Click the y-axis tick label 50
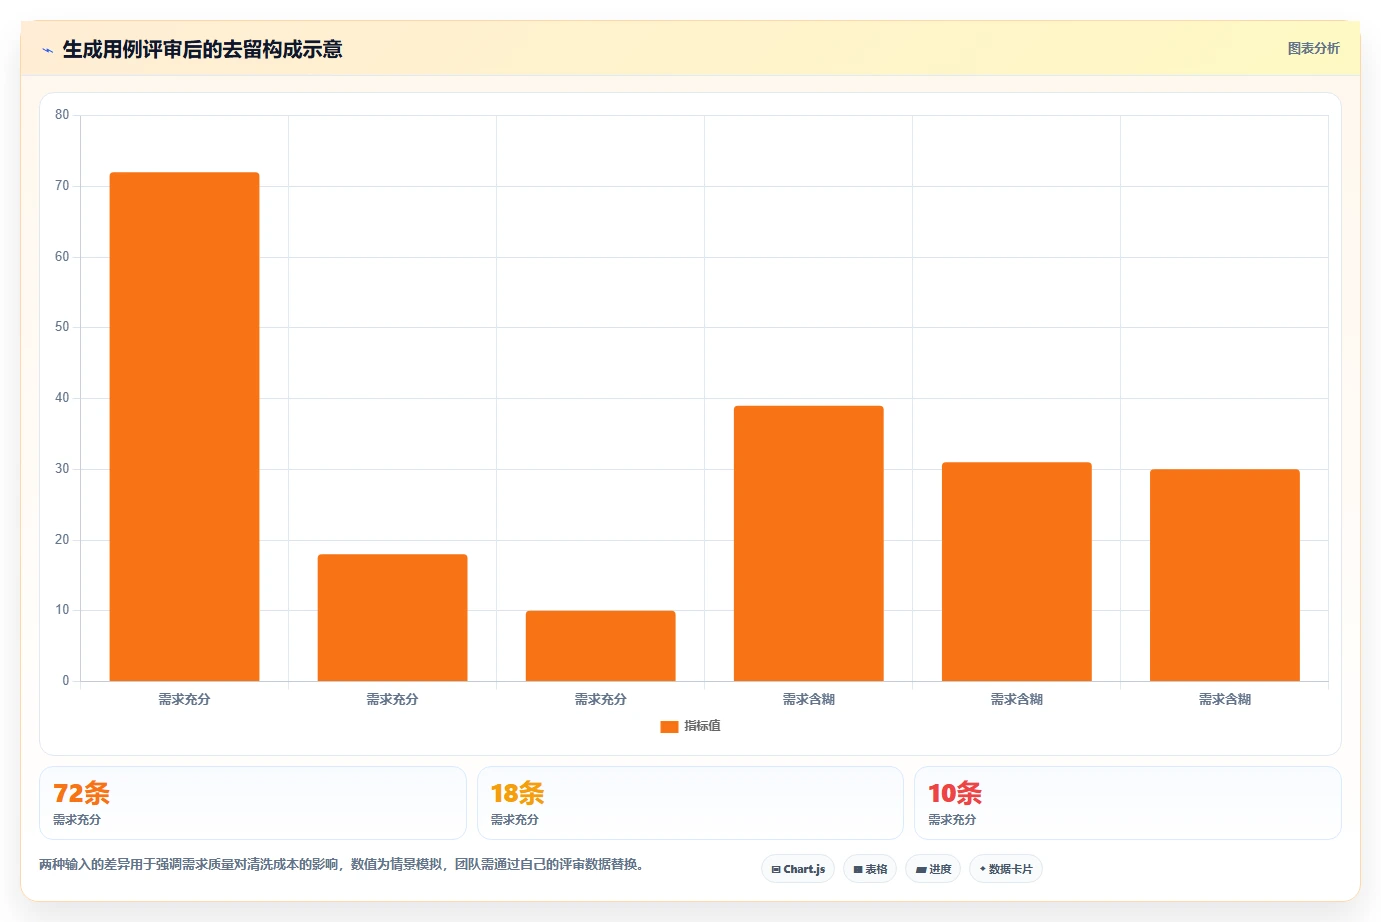Image resolution: width=1381 pixels, height=922 pixels. pos(62,327)
